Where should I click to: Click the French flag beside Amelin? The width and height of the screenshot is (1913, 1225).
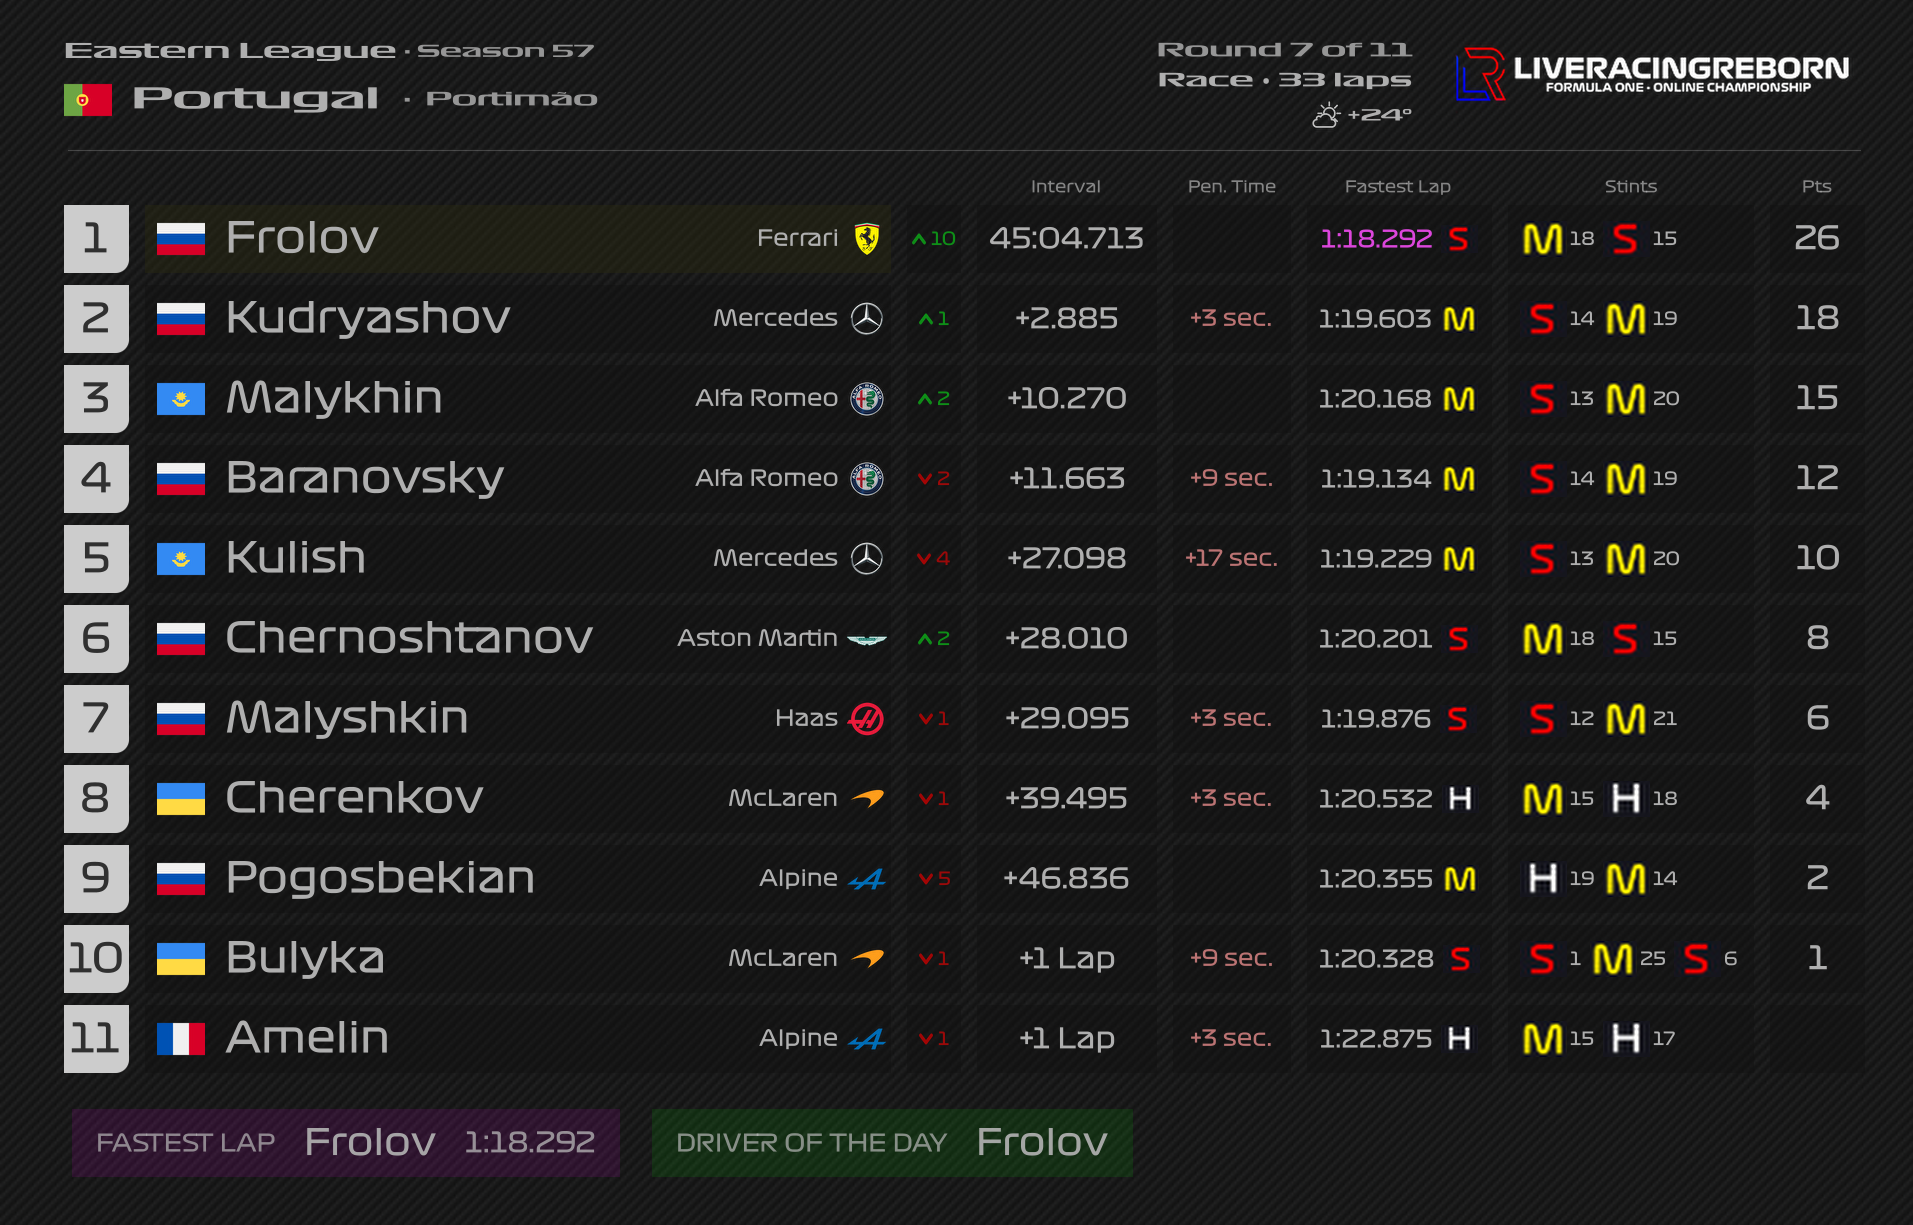(x=181, y=1038)
